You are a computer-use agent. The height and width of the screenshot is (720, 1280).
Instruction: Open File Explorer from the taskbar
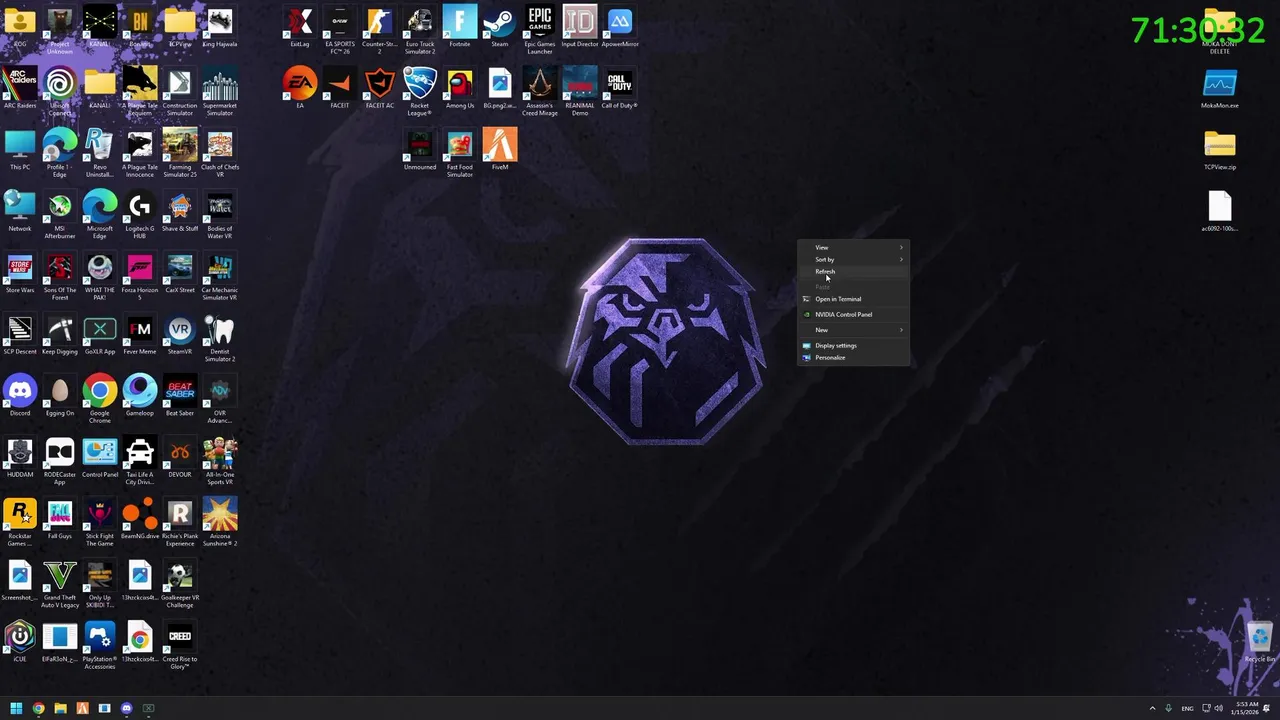60,708
